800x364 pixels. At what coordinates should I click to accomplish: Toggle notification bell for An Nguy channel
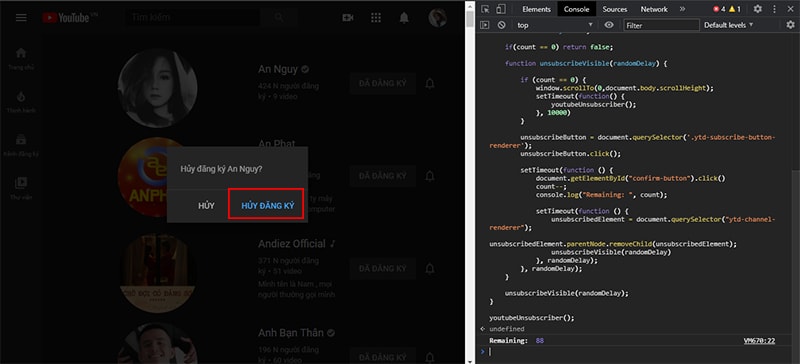click(430, 84)
